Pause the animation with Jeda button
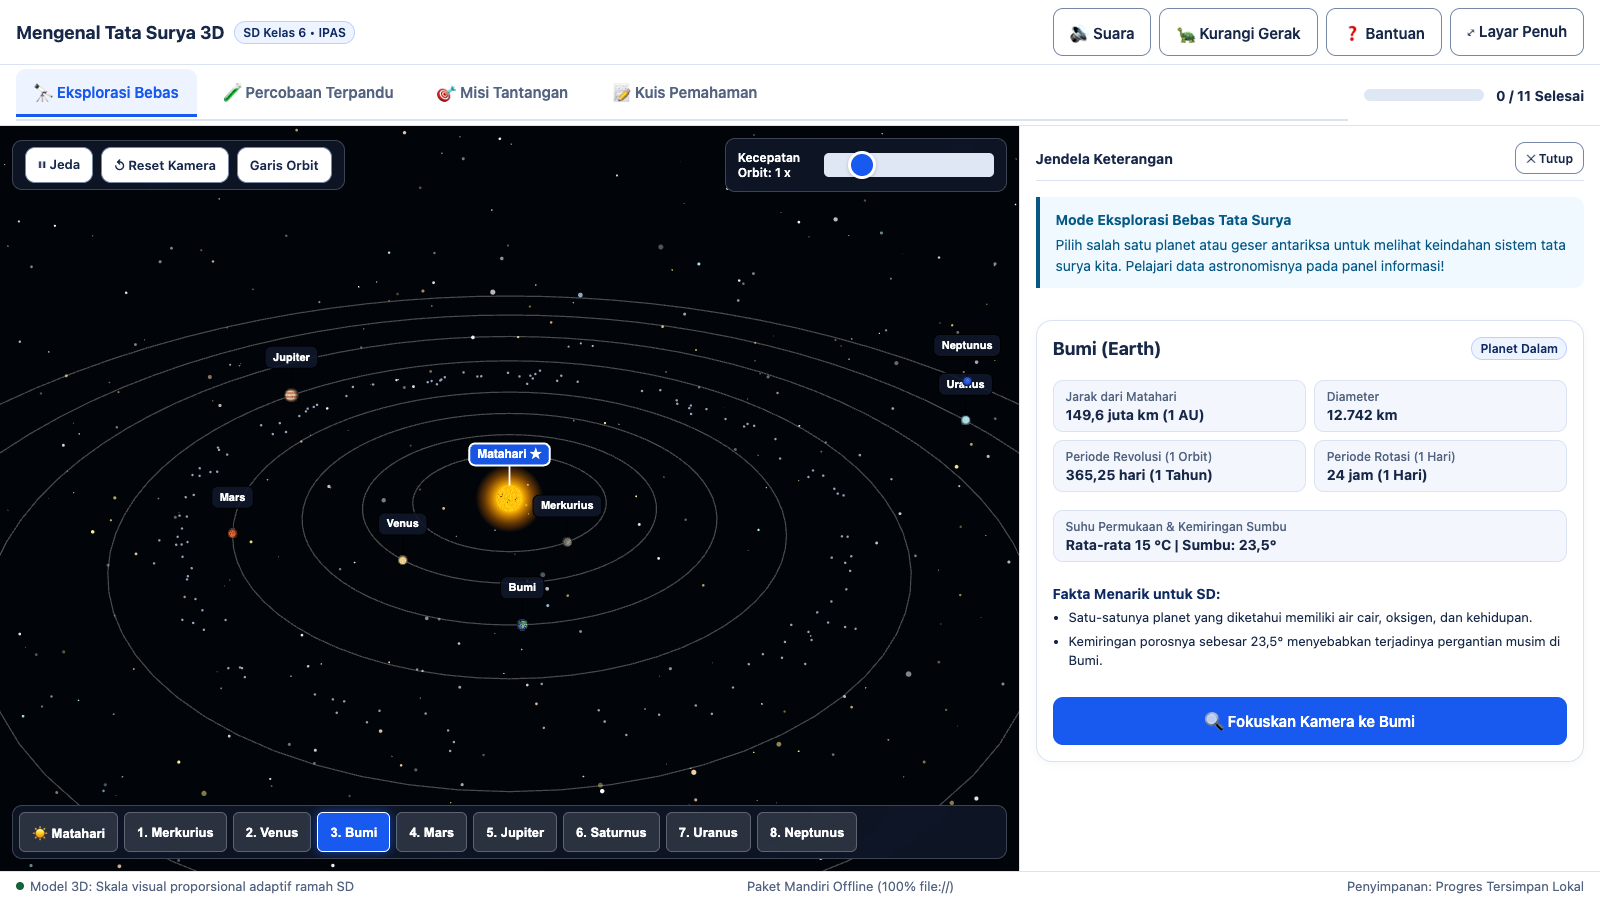Viewport: 1600px width, 900px height. [x=59, y=165]
